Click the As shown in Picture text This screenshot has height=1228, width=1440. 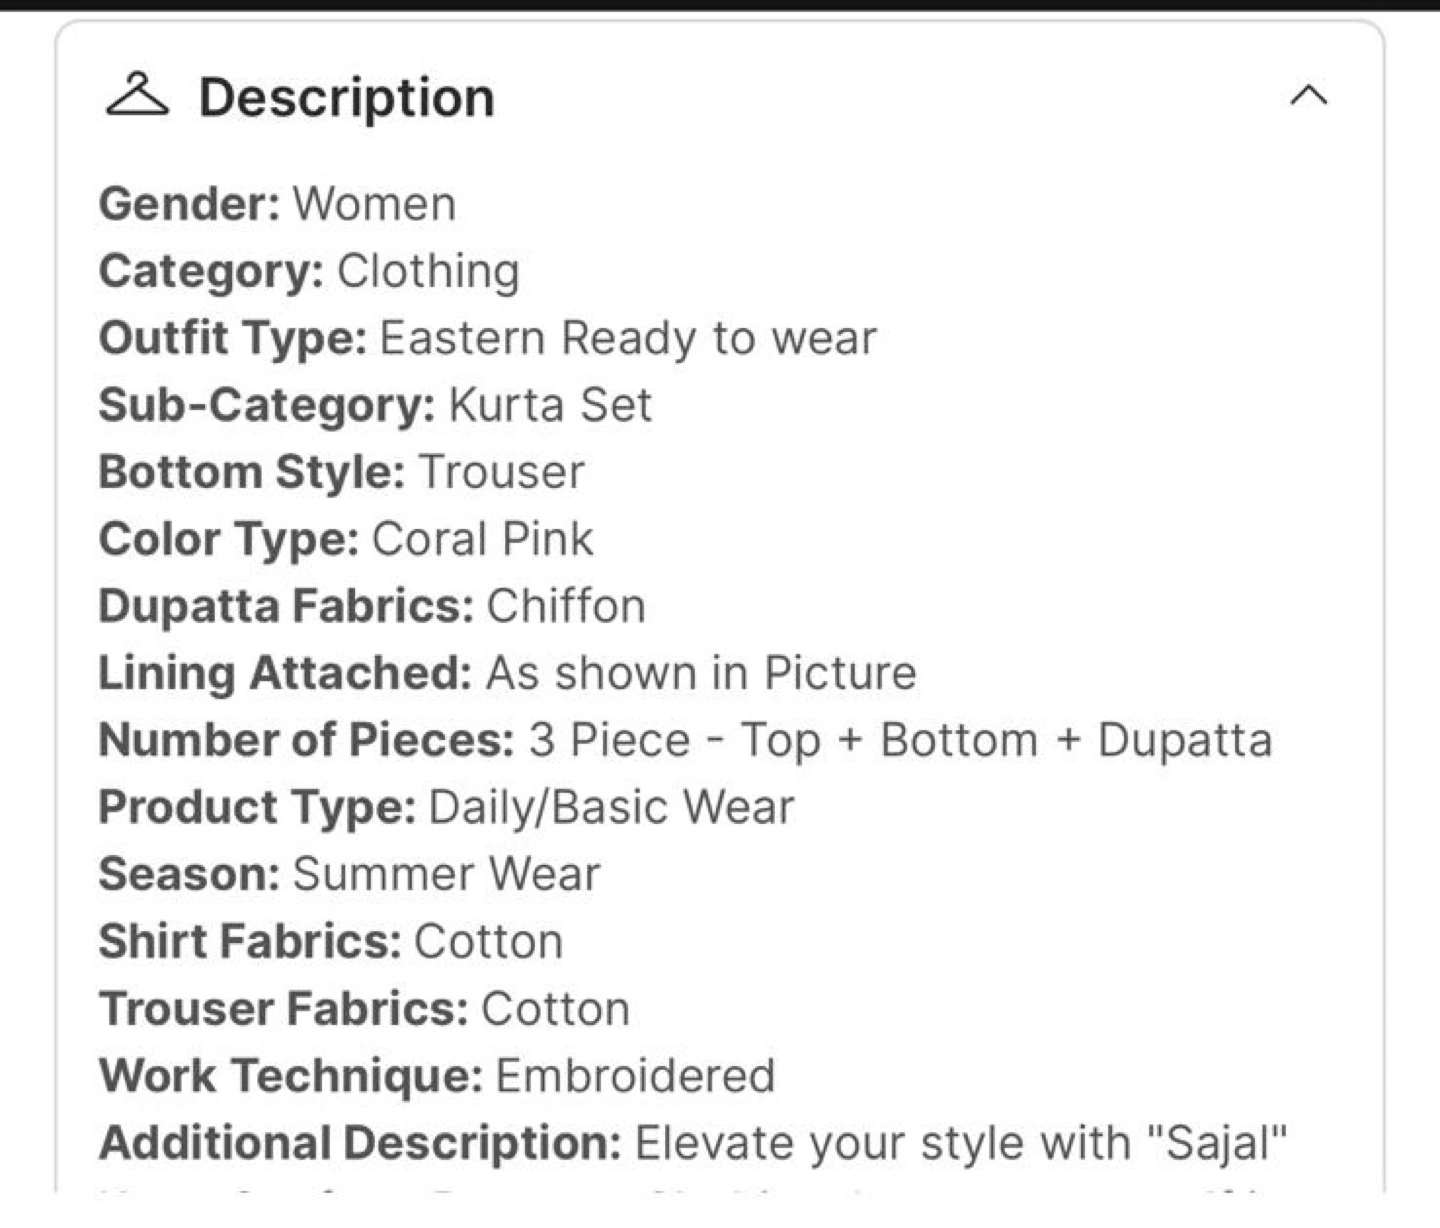coord(701,674)
